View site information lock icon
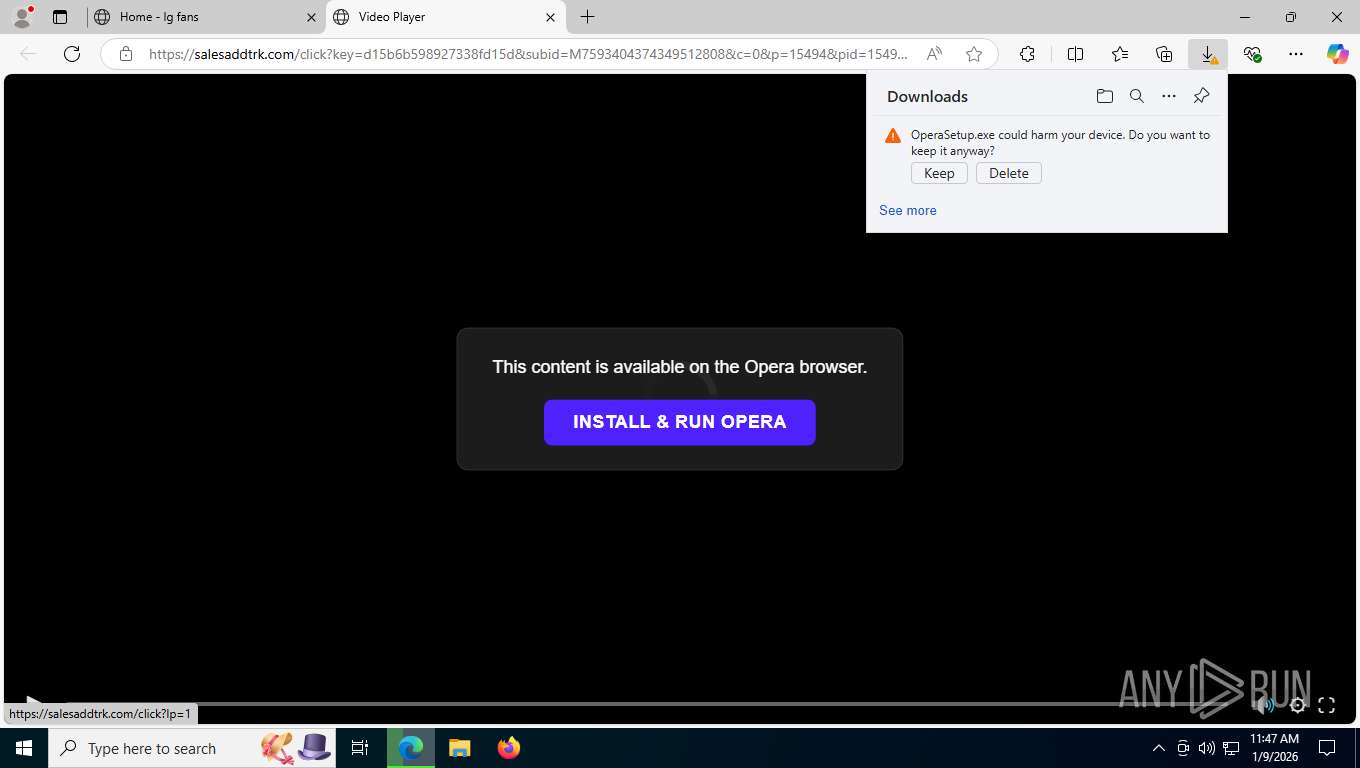The image size is (1360, 768). 126,54
